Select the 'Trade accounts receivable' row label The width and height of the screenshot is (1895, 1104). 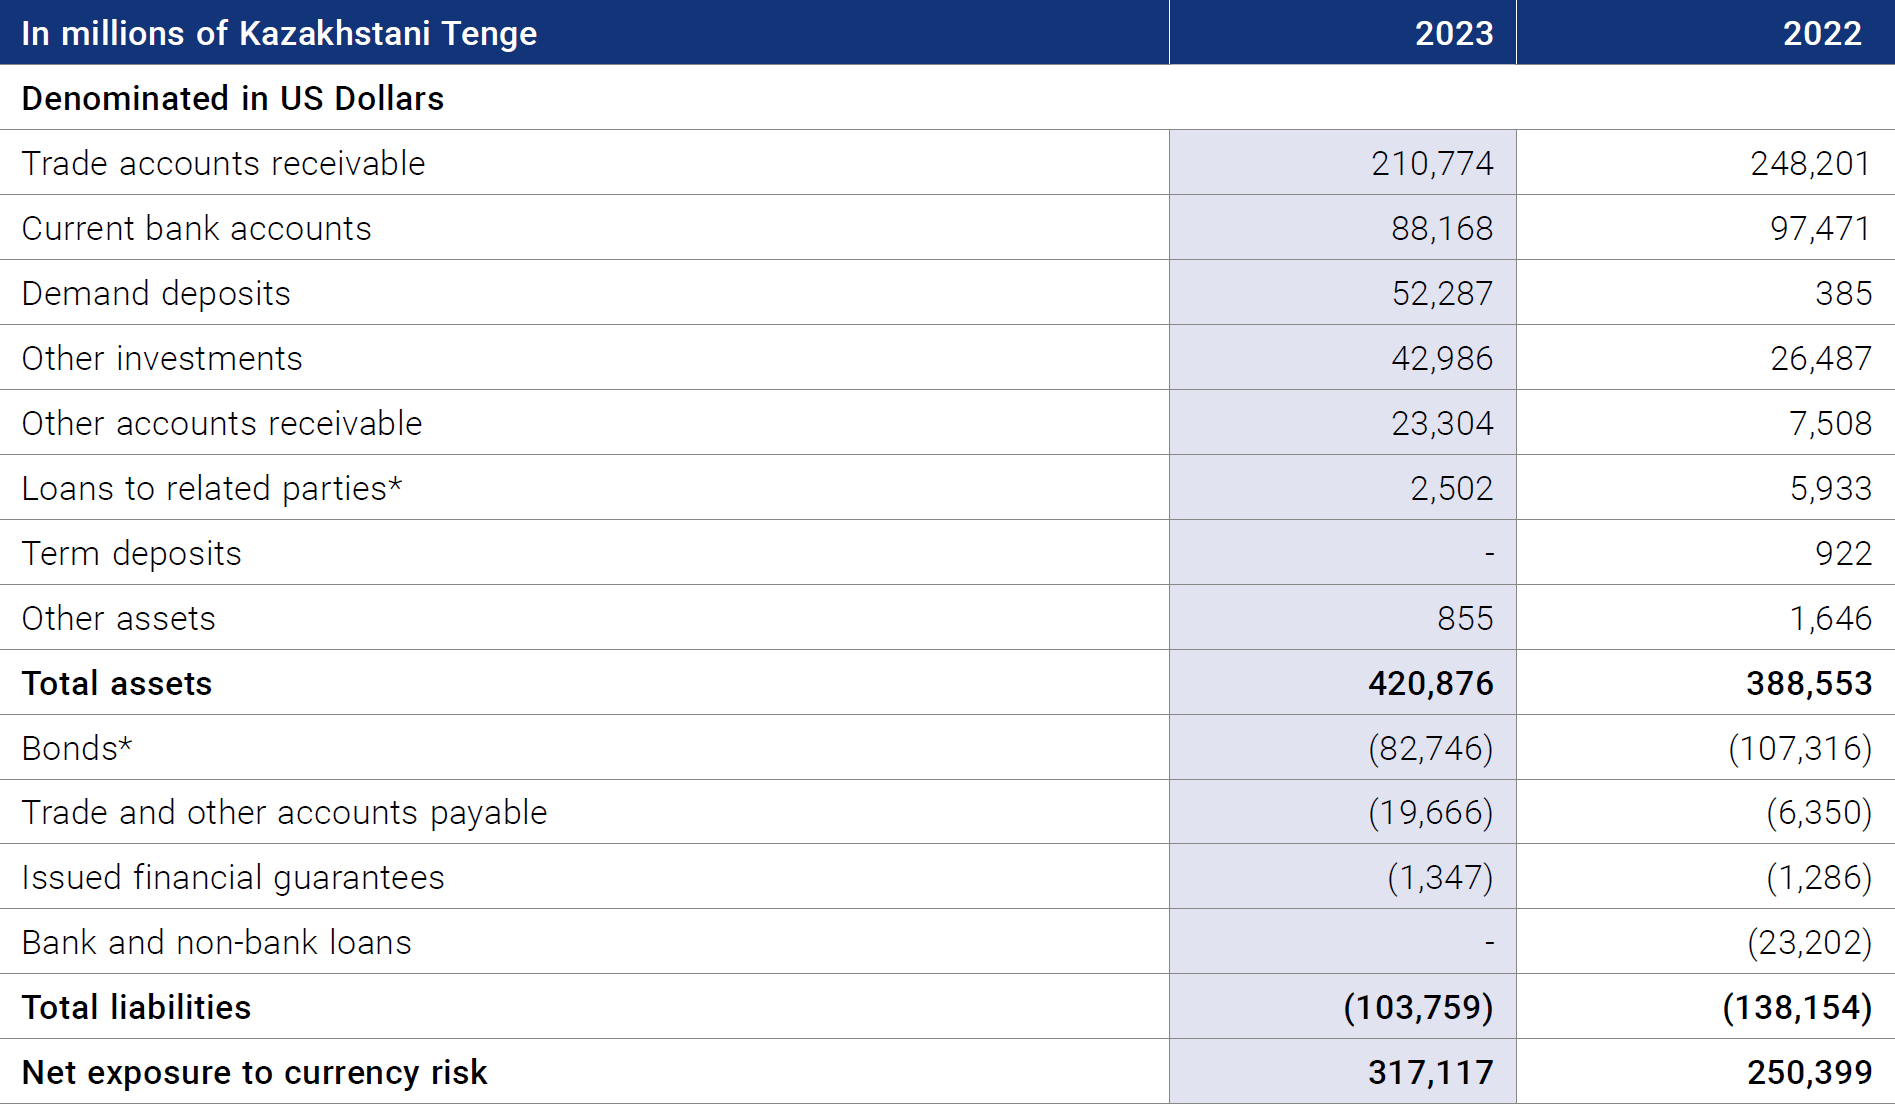click(224, 163)
